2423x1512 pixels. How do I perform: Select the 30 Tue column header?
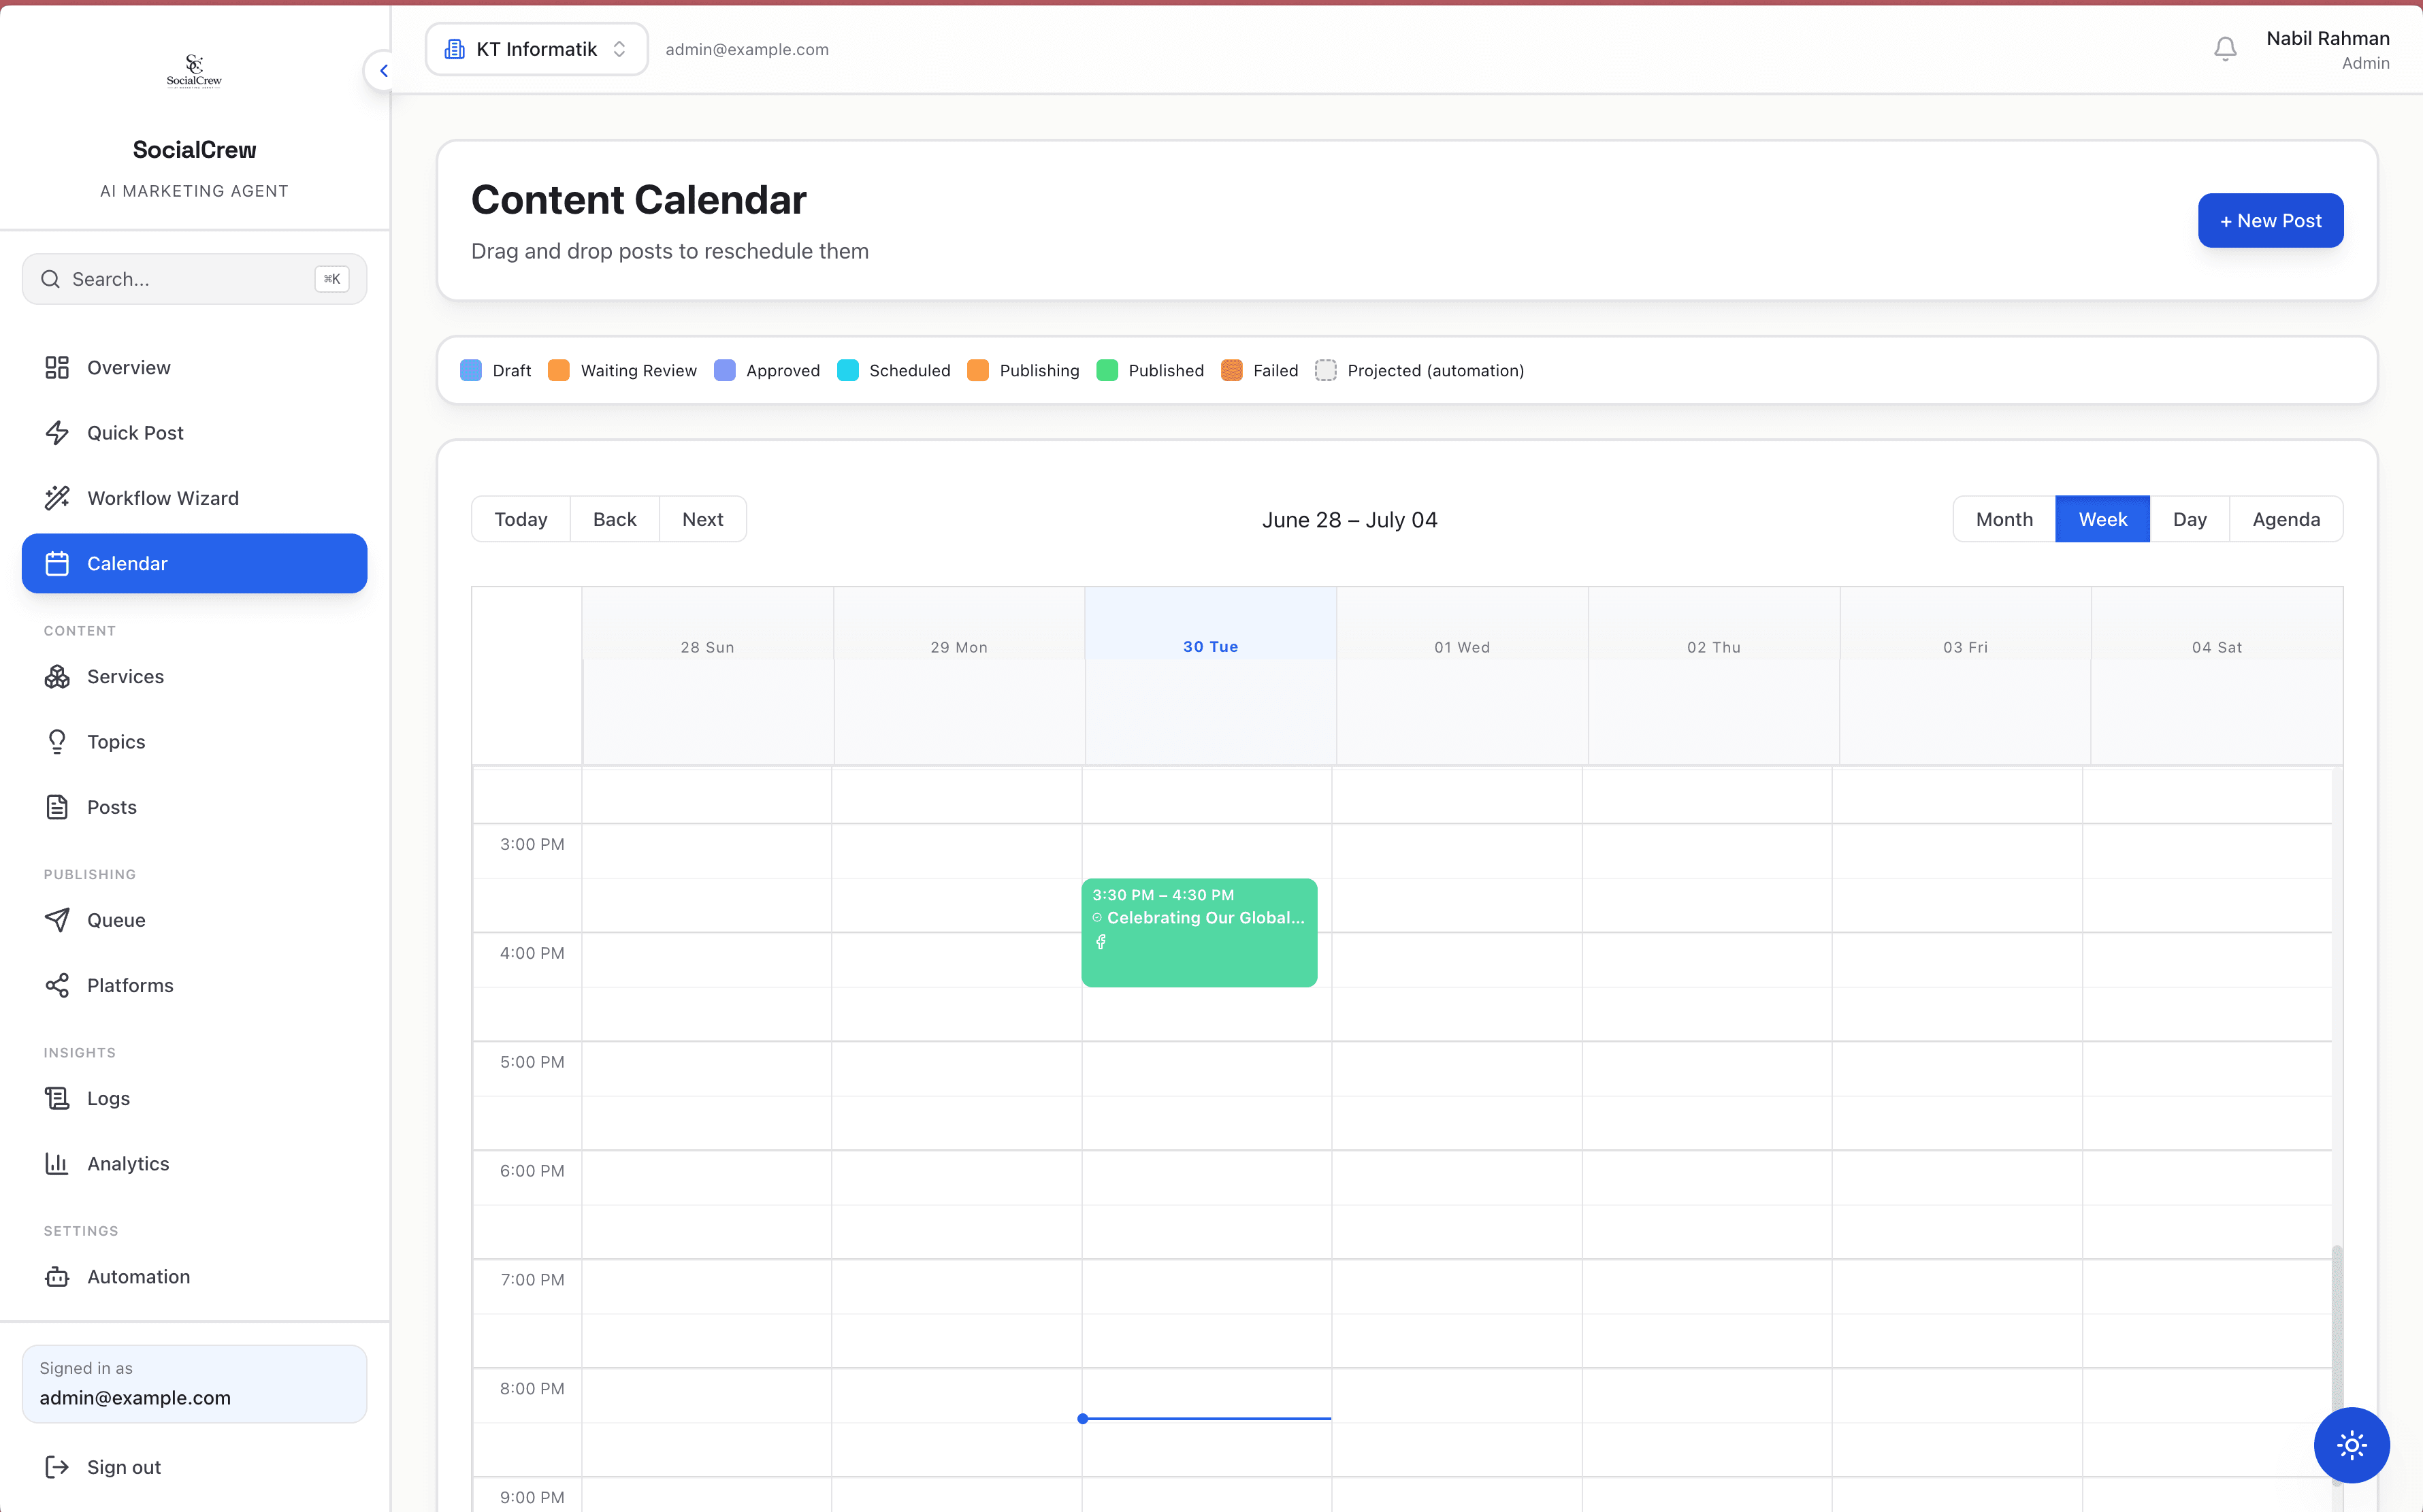point(1210,647)
